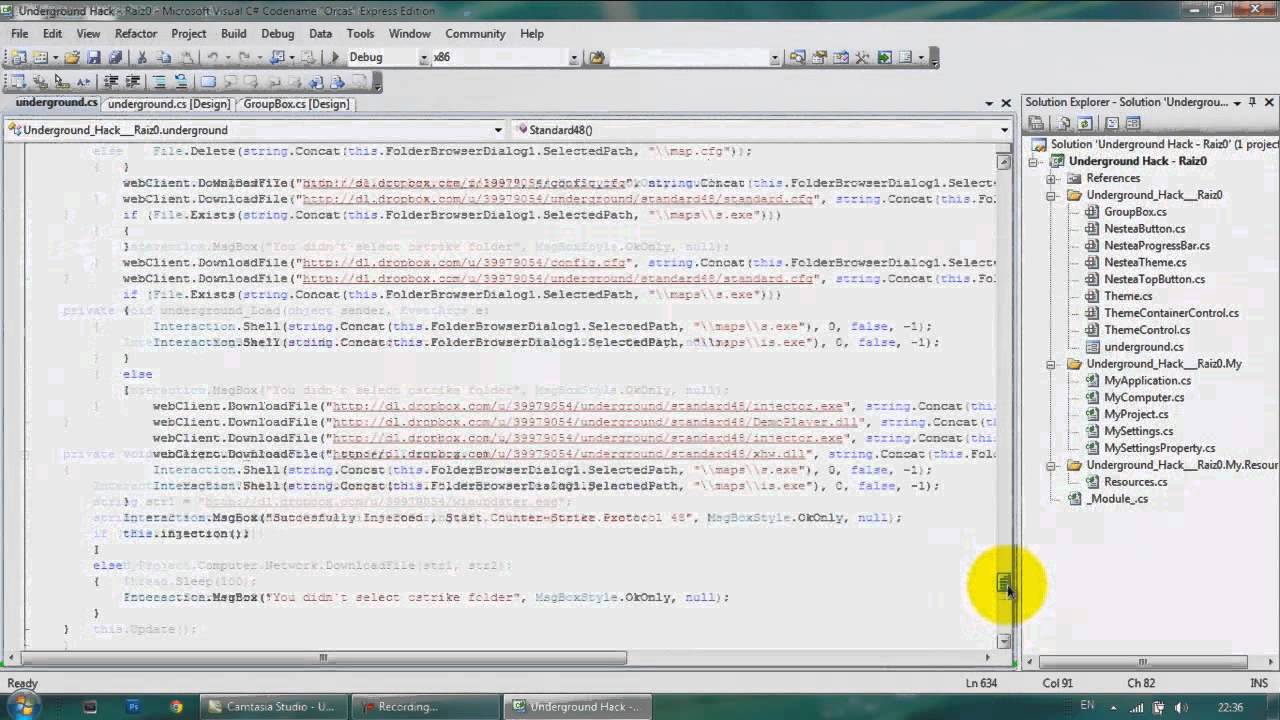Open the Underground_Hack__Raiz0.underground class dropdown

[498, 130]
